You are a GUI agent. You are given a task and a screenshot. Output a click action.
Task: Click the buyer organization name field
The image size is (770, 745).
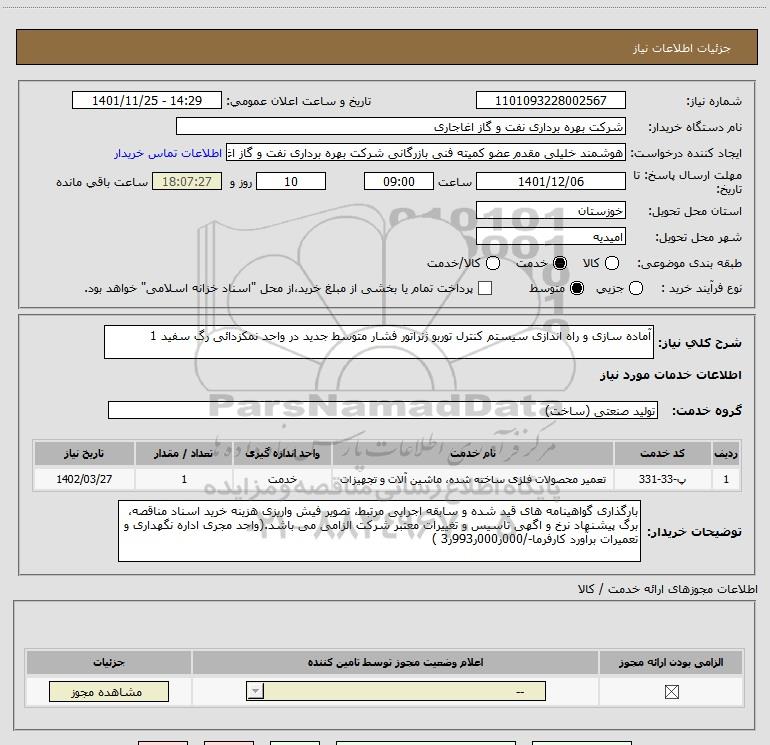click(401, 126)
